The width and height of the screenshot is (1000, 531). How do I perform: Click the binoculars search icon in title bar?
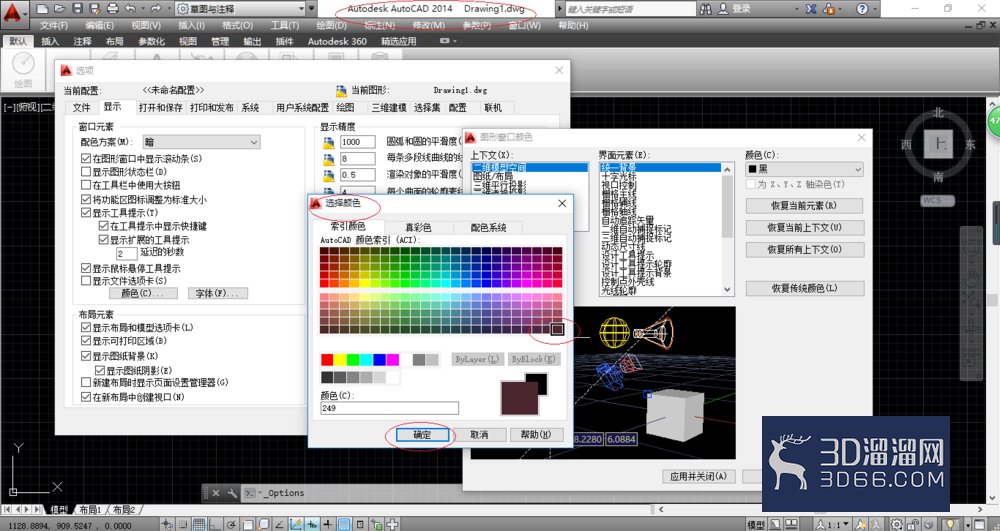(705, 9)
